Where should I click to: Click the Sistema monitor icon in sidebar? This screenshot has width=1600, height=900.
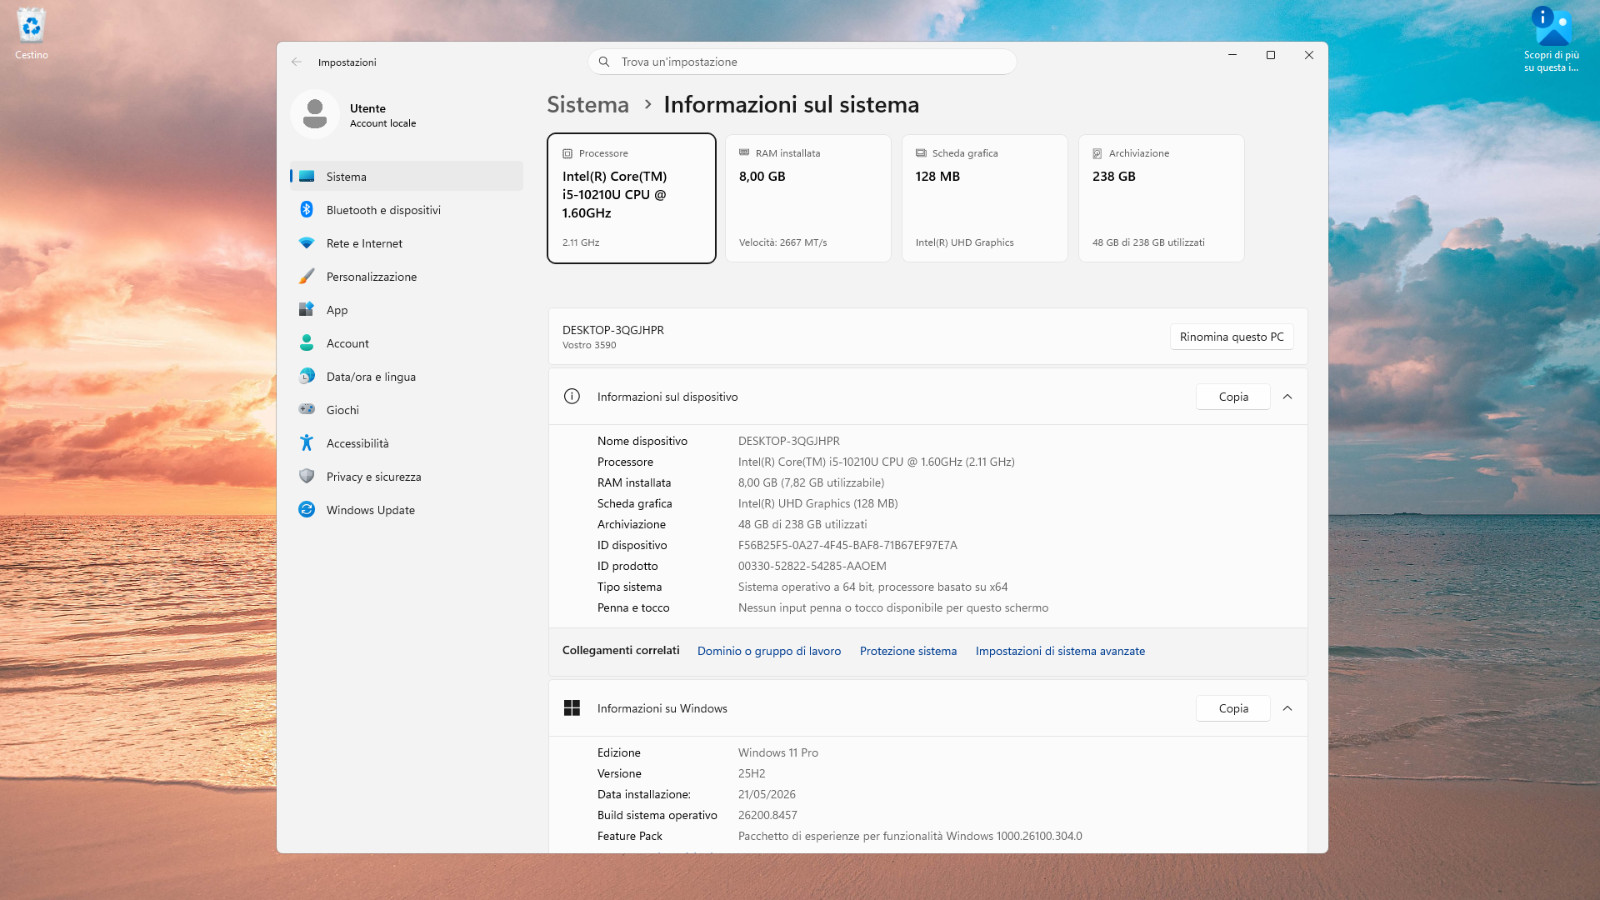pyautogui.click(x=307, y=177)
